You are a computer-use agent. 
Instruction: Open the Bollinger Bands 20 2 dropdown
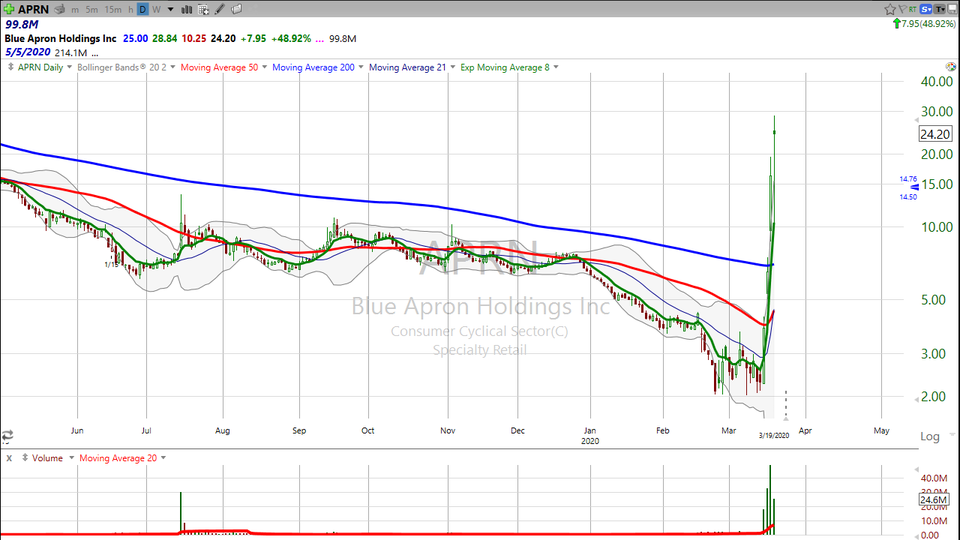(x=173, y=67)
